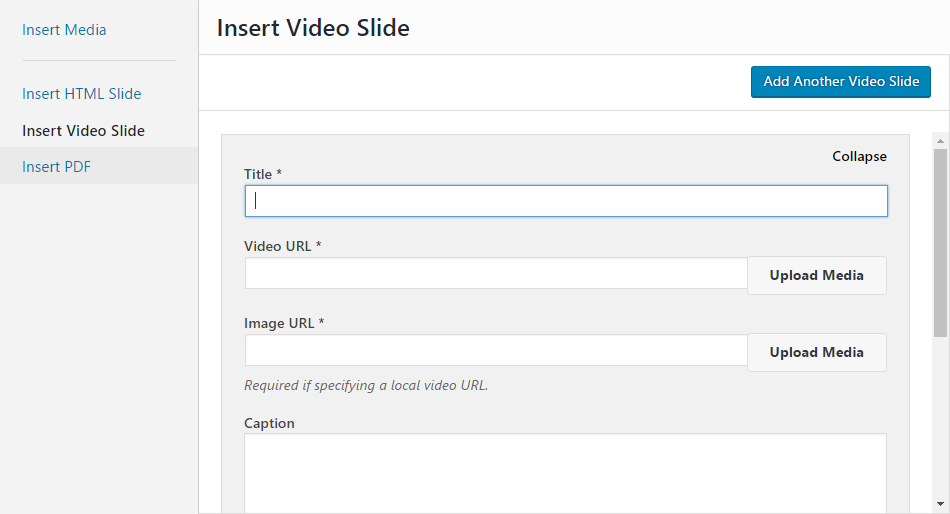Open the Insert Media section

[64, 30]
